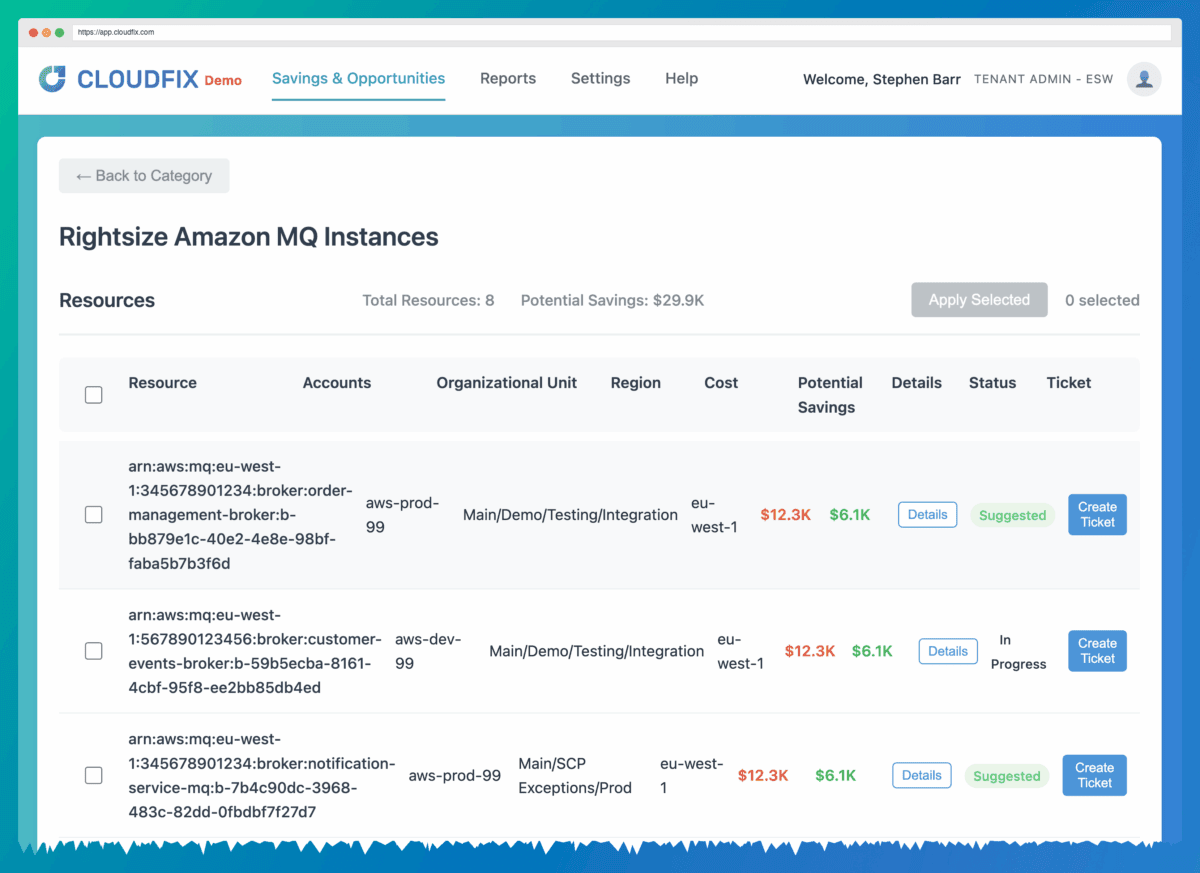Screen dimensions: 1200x873
Task: Switch to the Reports tab
Action: [x=508, y=78]
